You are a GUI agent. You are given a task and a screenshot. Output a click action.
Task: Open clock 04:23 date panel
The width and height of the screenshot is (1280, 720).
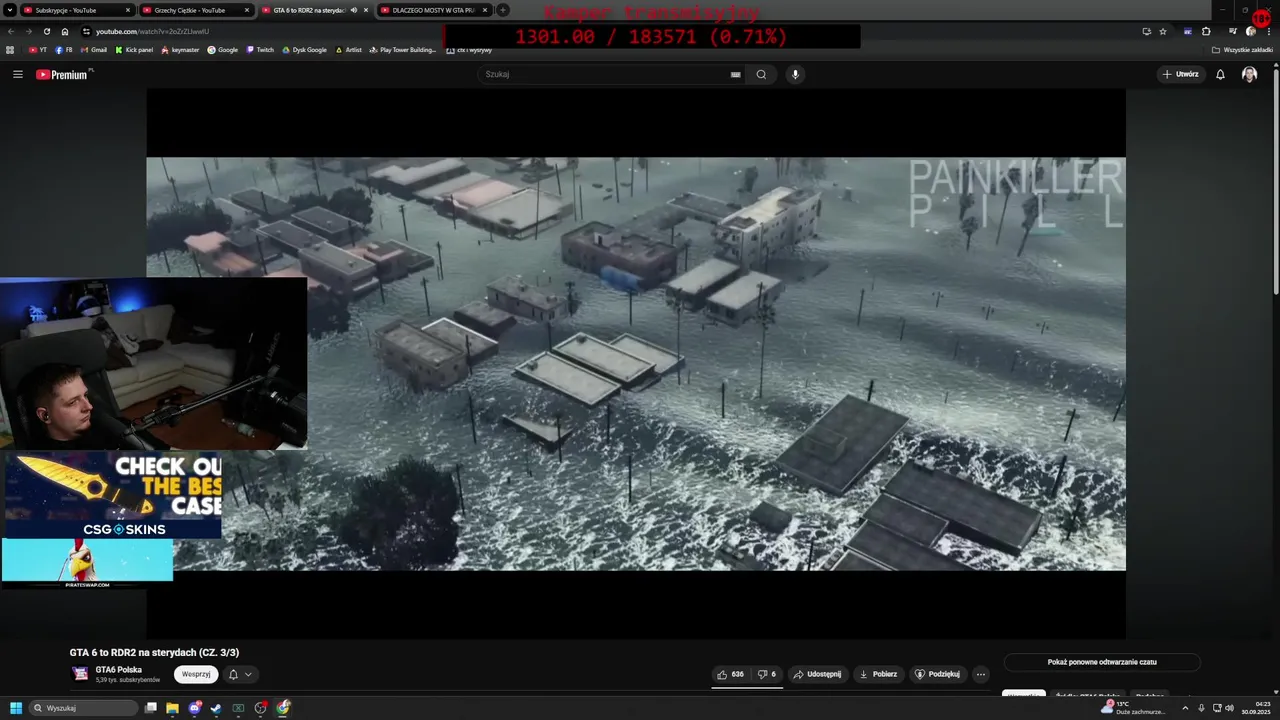[x=1255, y=708]
